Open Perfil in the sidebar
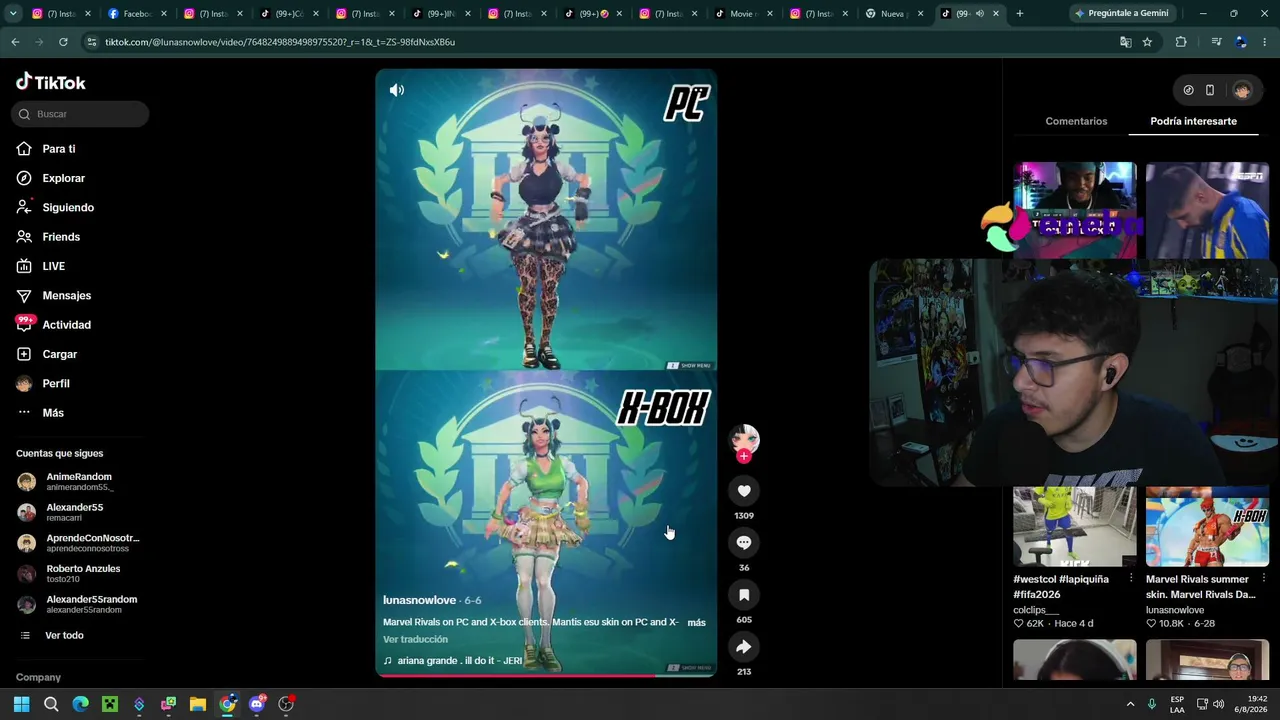Screen dimensions: 1280x720 coord(55,384)
